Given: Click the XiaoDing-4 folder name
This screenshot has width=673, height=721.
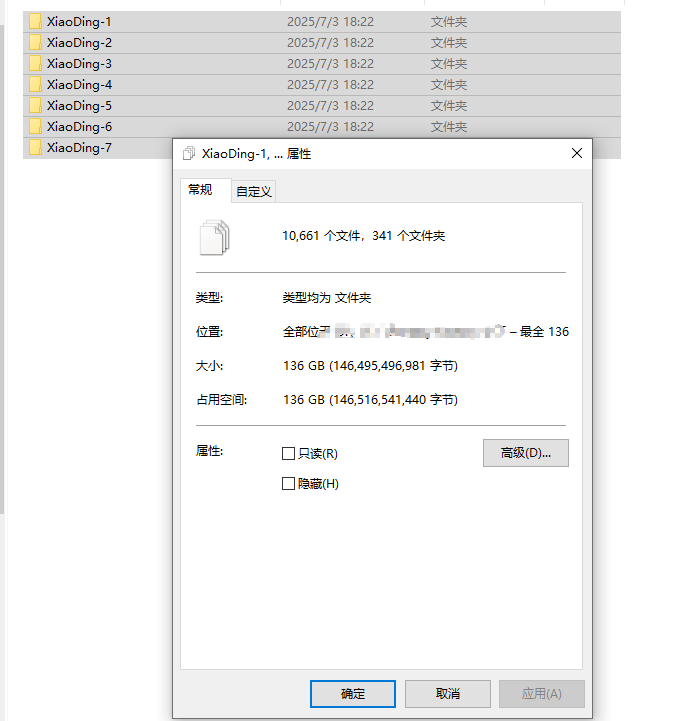Looking at the screenshot, I should point(79,85).
